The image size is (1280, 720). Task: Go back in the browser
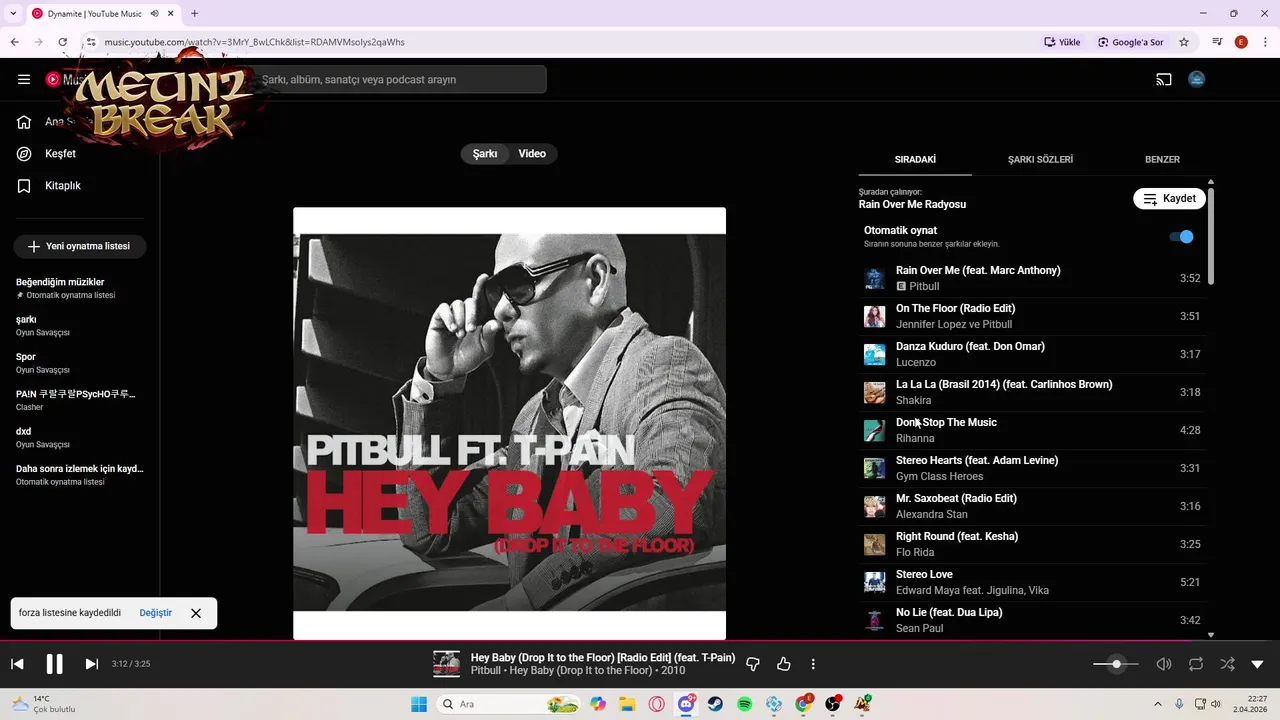click(x=15, y=42)
